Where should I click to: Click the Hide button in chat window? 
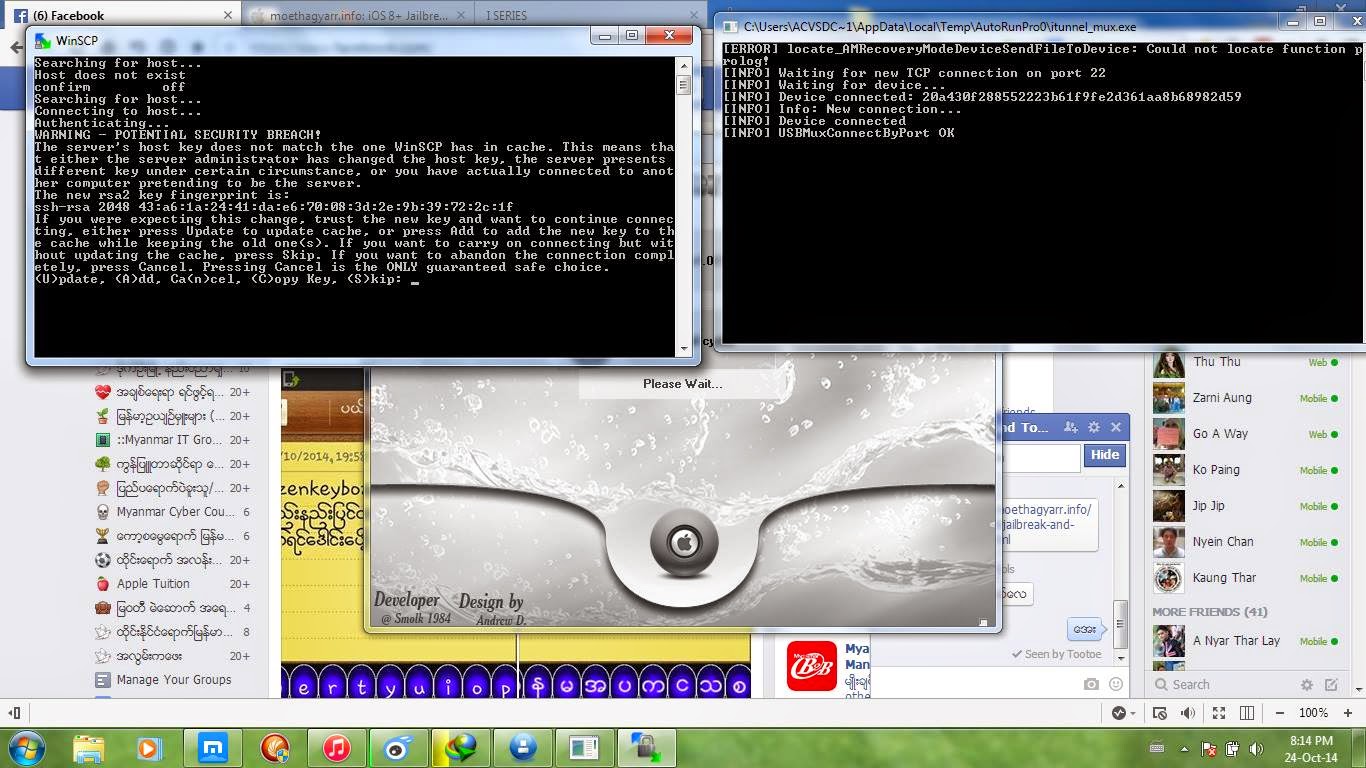1105,454
